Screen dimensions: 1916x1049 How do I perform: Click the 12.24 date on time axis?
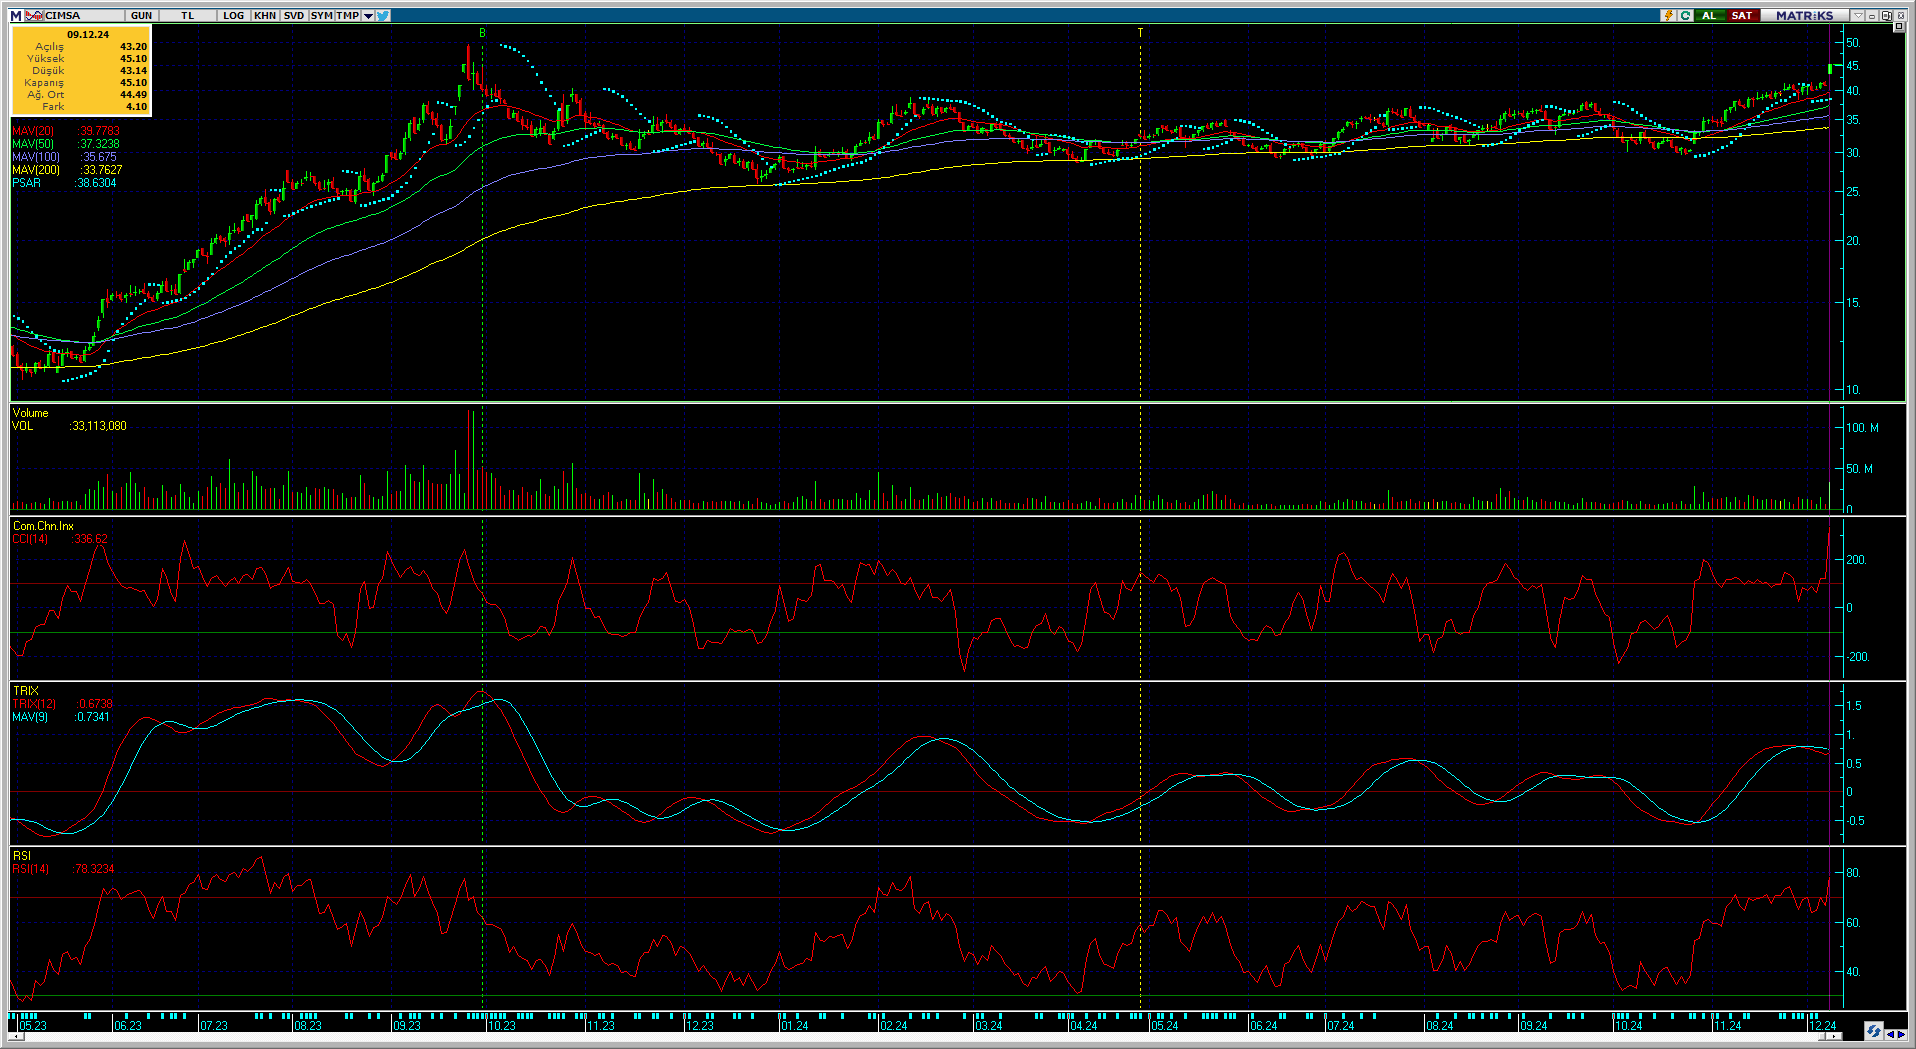coord(1823,1026)
